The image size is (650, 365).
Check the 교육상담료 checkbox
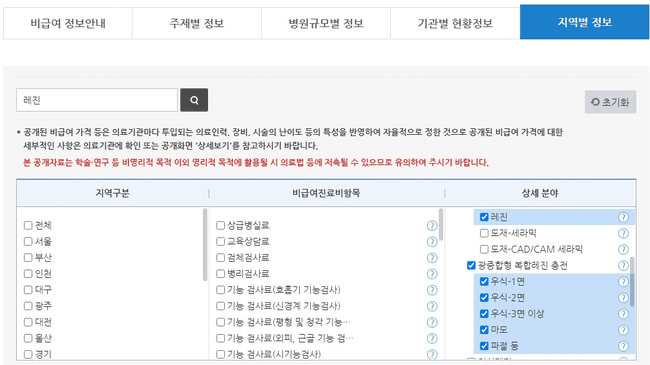[x=221, y=241]
